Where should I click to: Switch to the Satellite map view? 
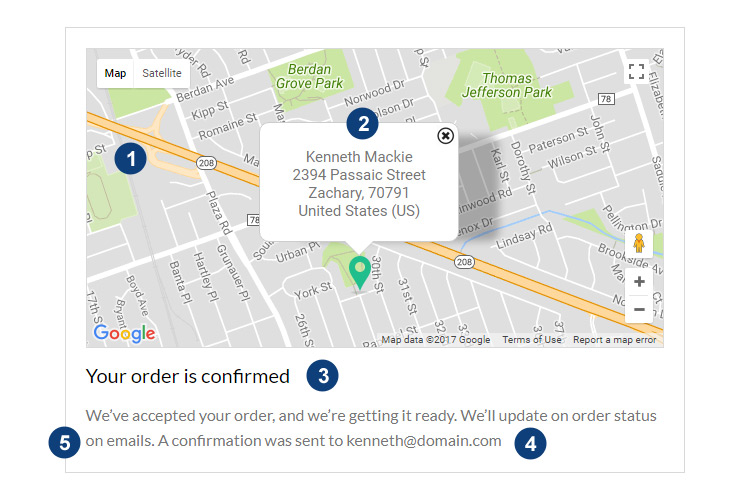pos(162,73)
